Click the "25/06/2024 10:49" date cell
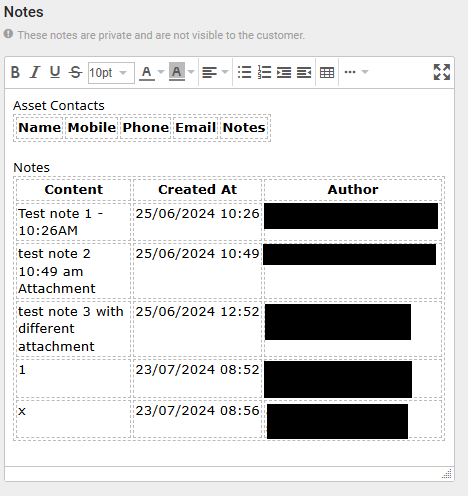 point(198,271)
